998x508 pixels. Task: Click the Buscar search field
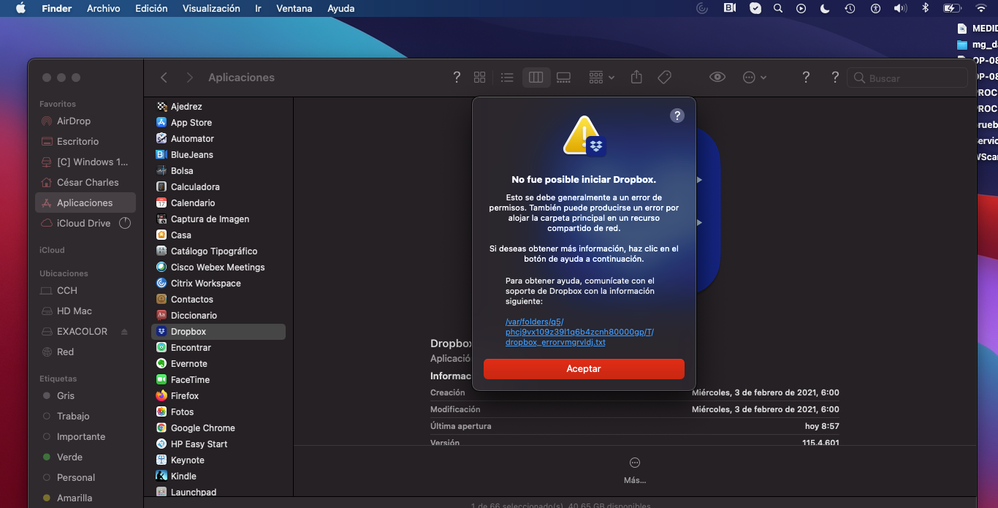907,78
